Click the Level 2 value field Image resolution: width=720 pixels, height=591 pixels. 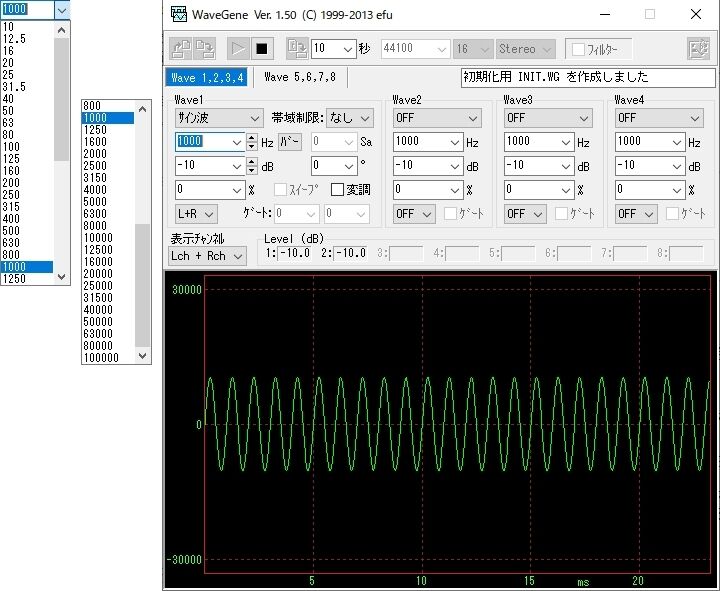tap(350, 253)
